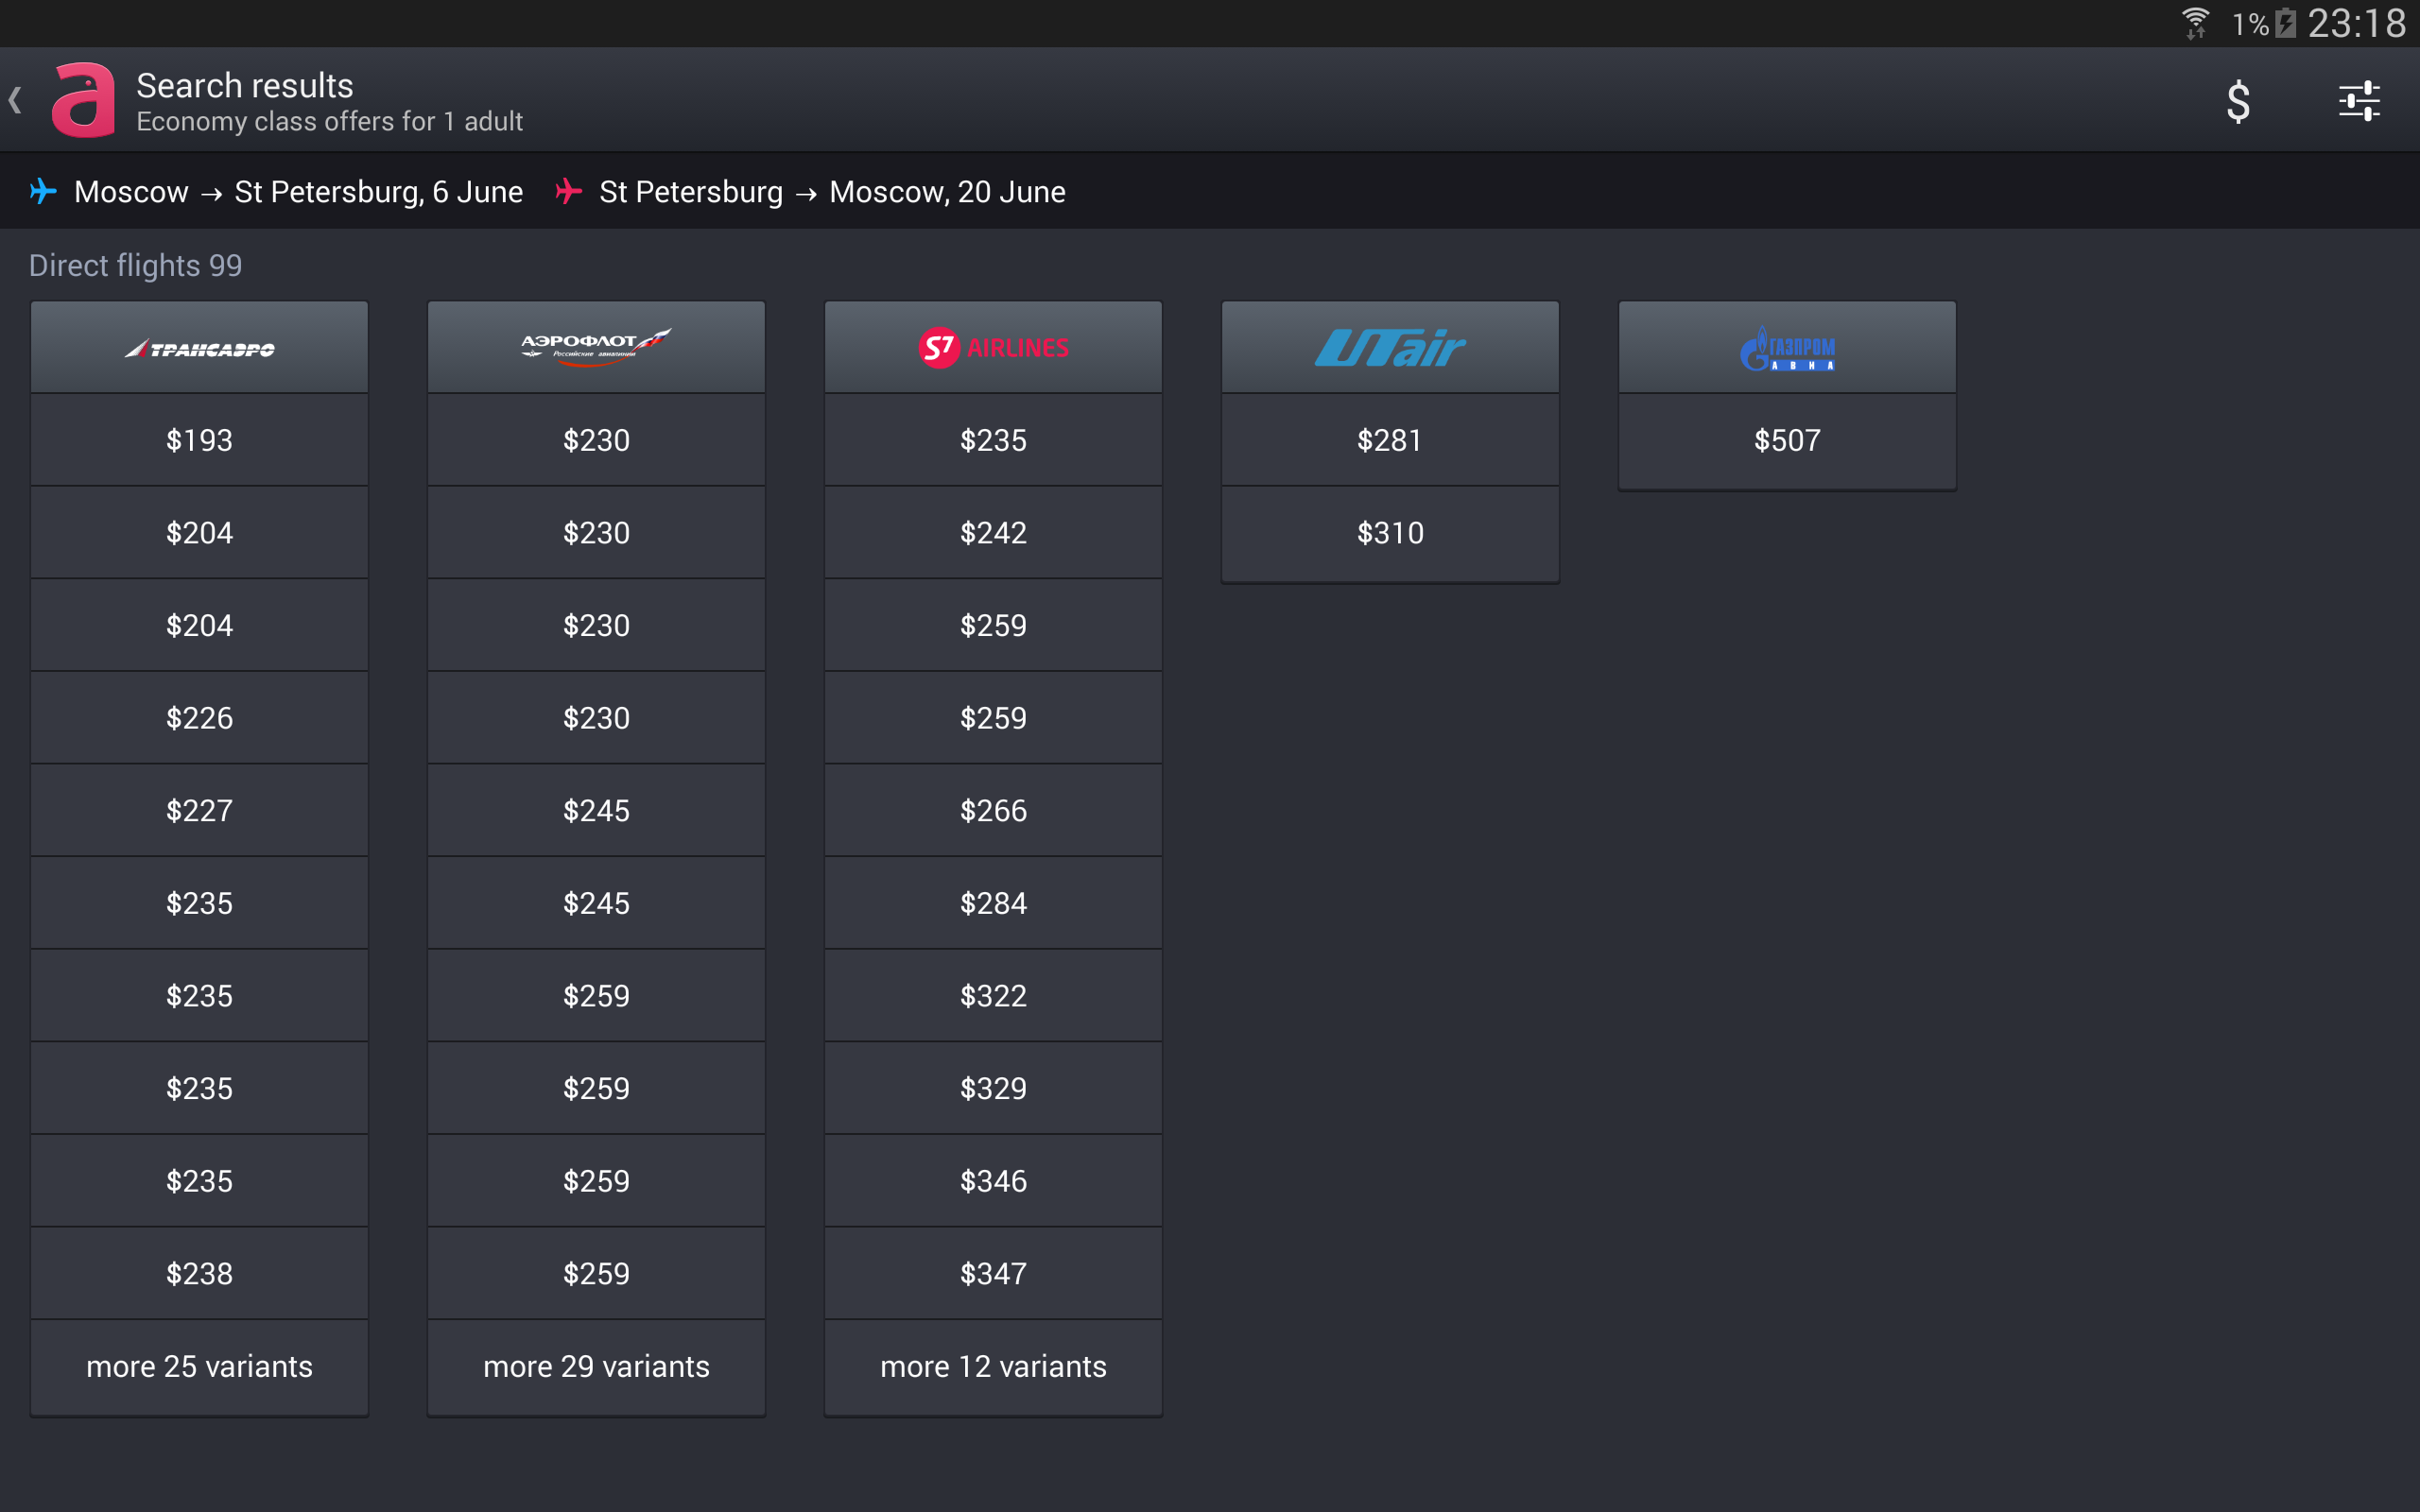This screenshot has height=1512, width=2420.
Task: Expand more 29 variants for Aeroflot
Action: tap(596, 1366)
